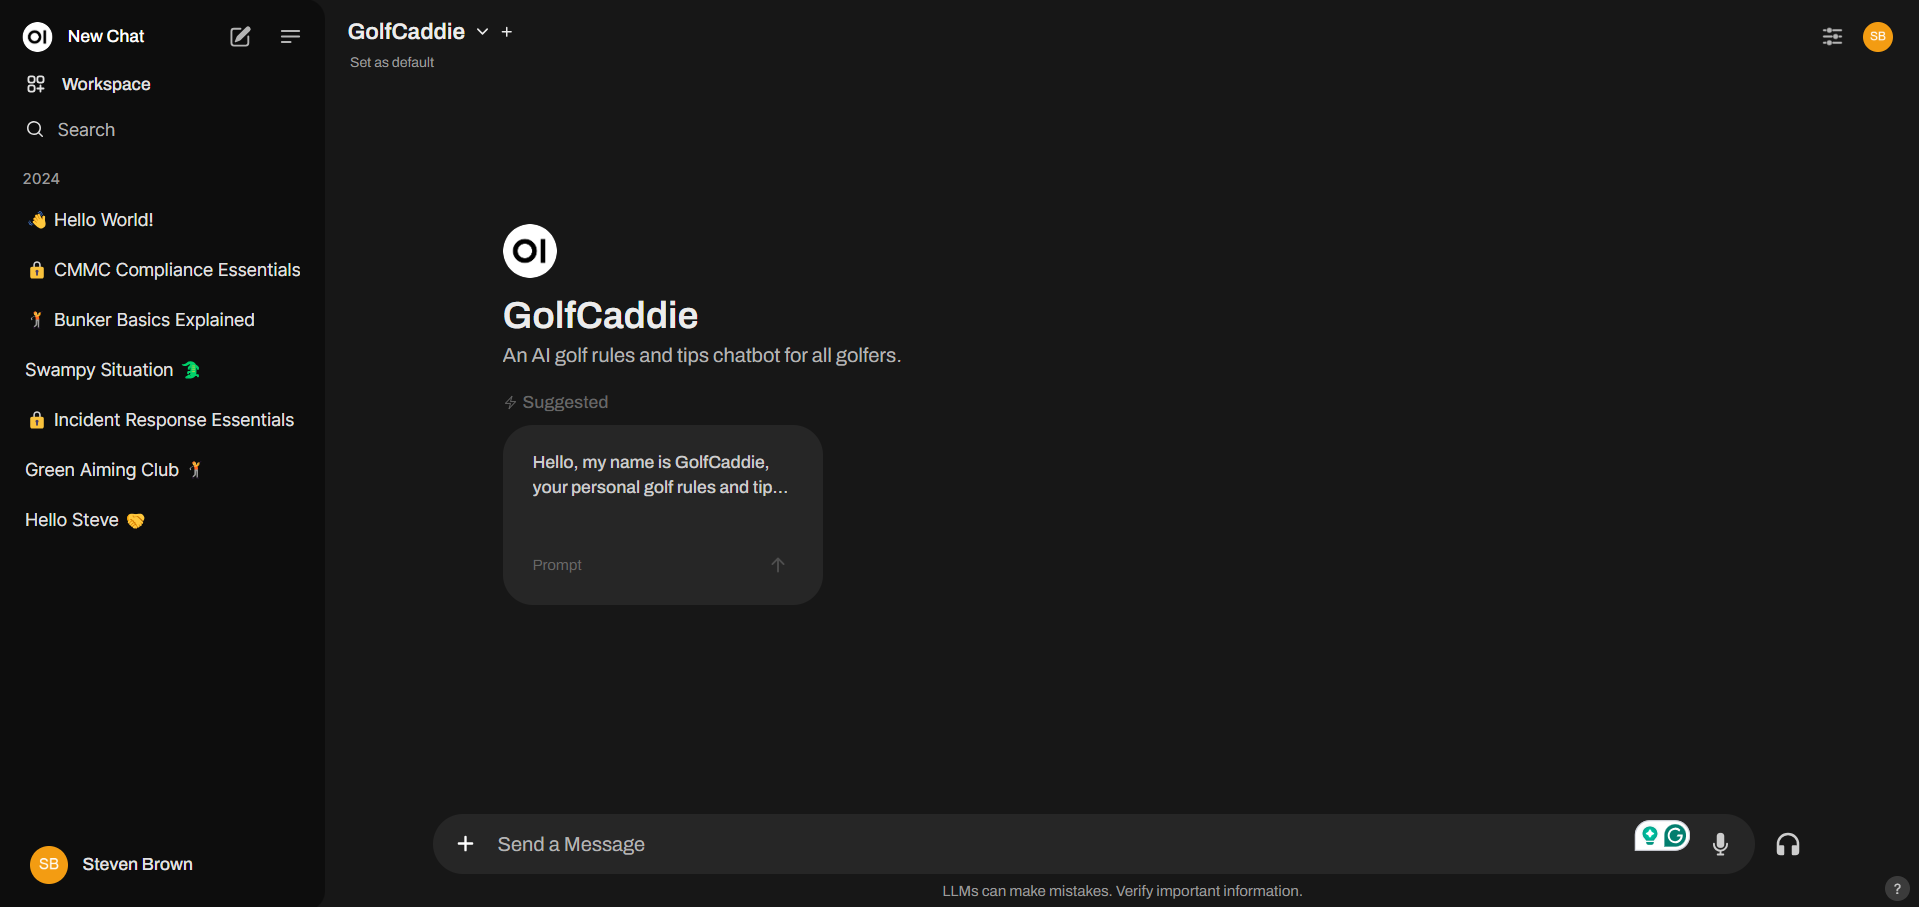The width and height of the screenshot is (1919, 907).
Task: Click the attach plus icon in message bar
Action: tap(465, 844)
